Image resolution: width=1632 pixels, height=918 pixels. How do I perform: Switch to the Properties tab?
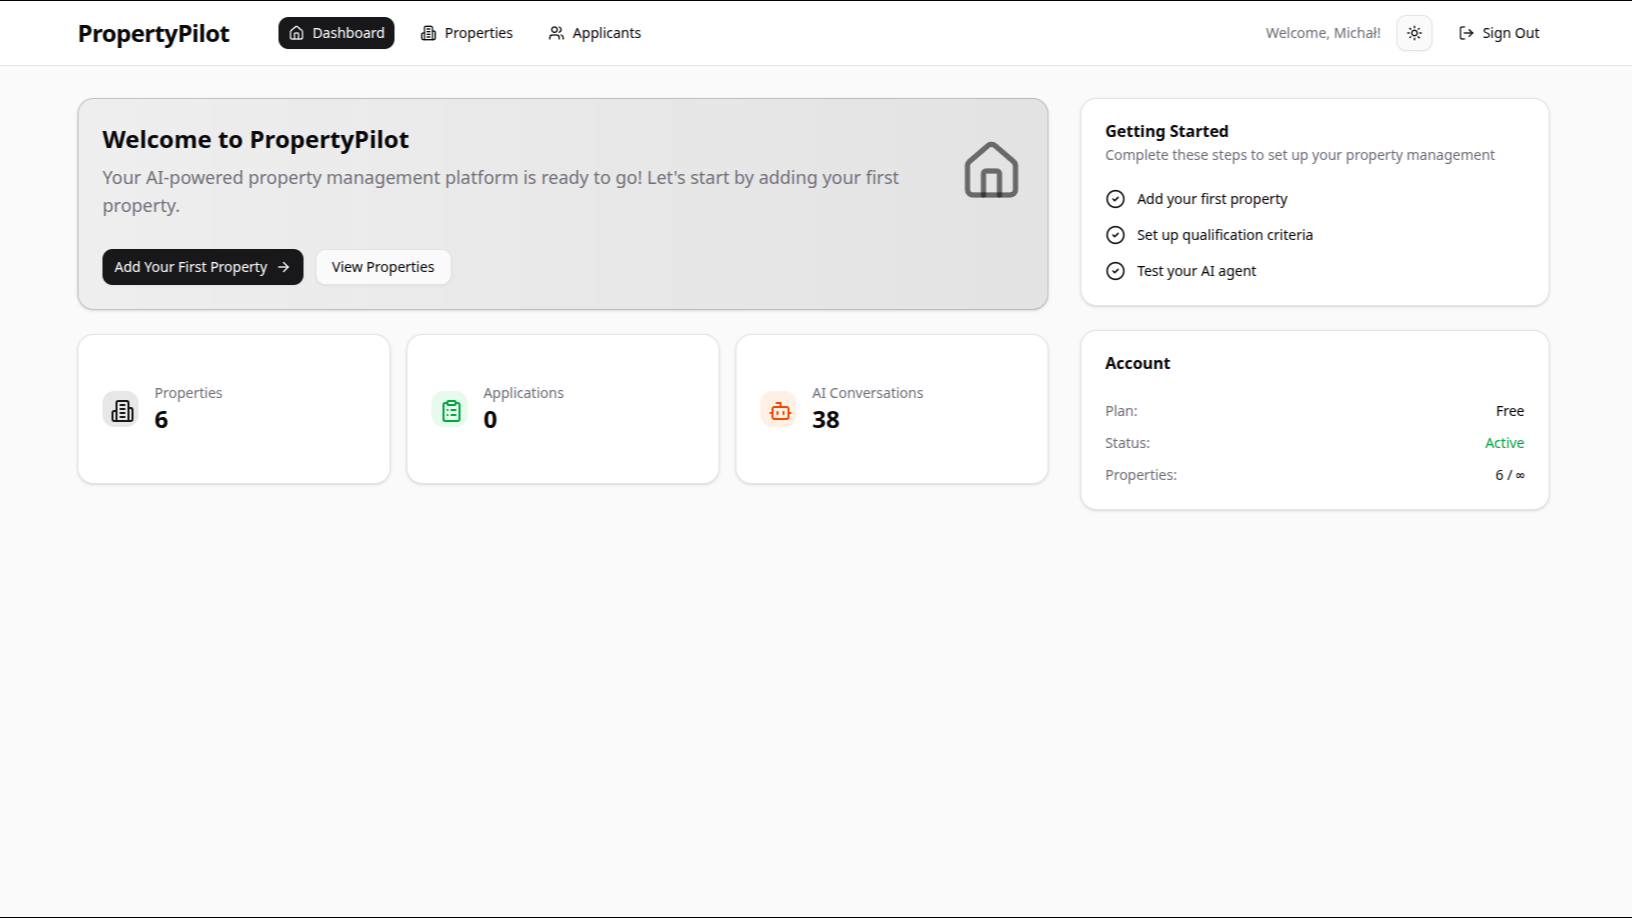point(466,32)
